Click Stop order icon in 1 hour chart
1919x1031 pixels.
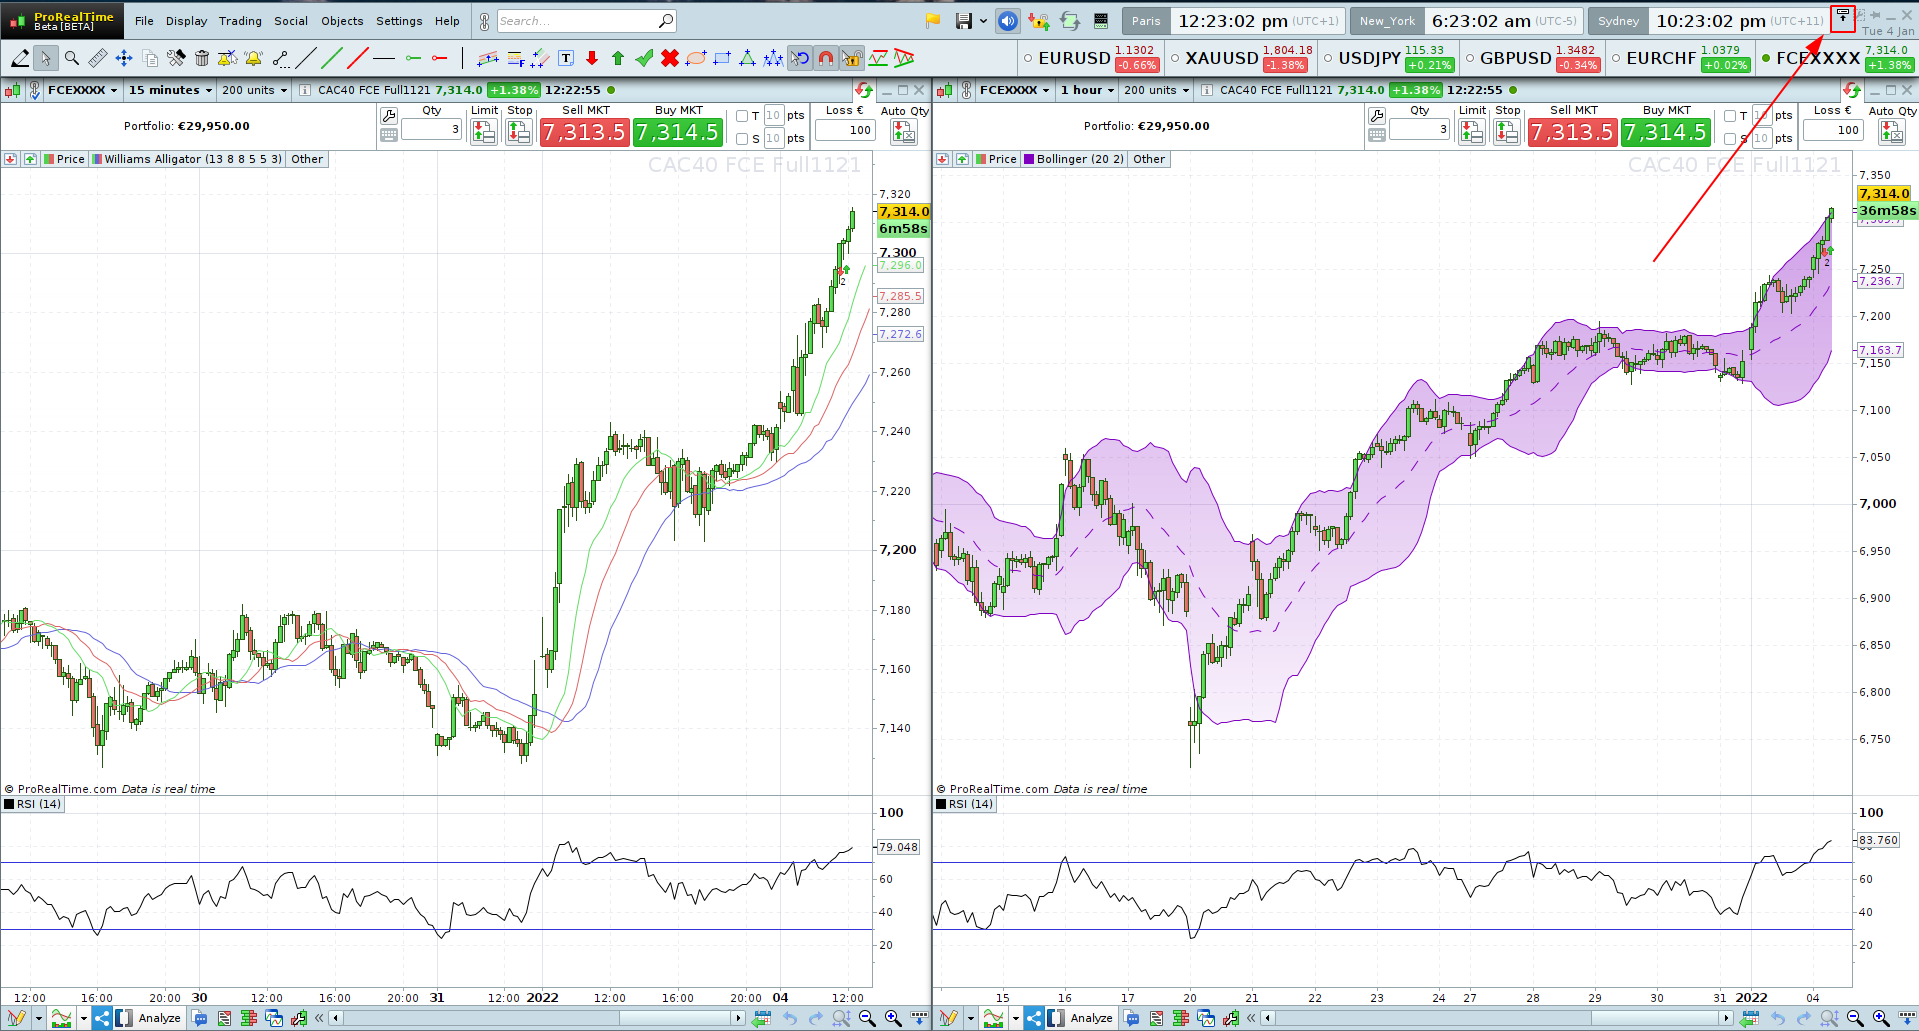1507,131
